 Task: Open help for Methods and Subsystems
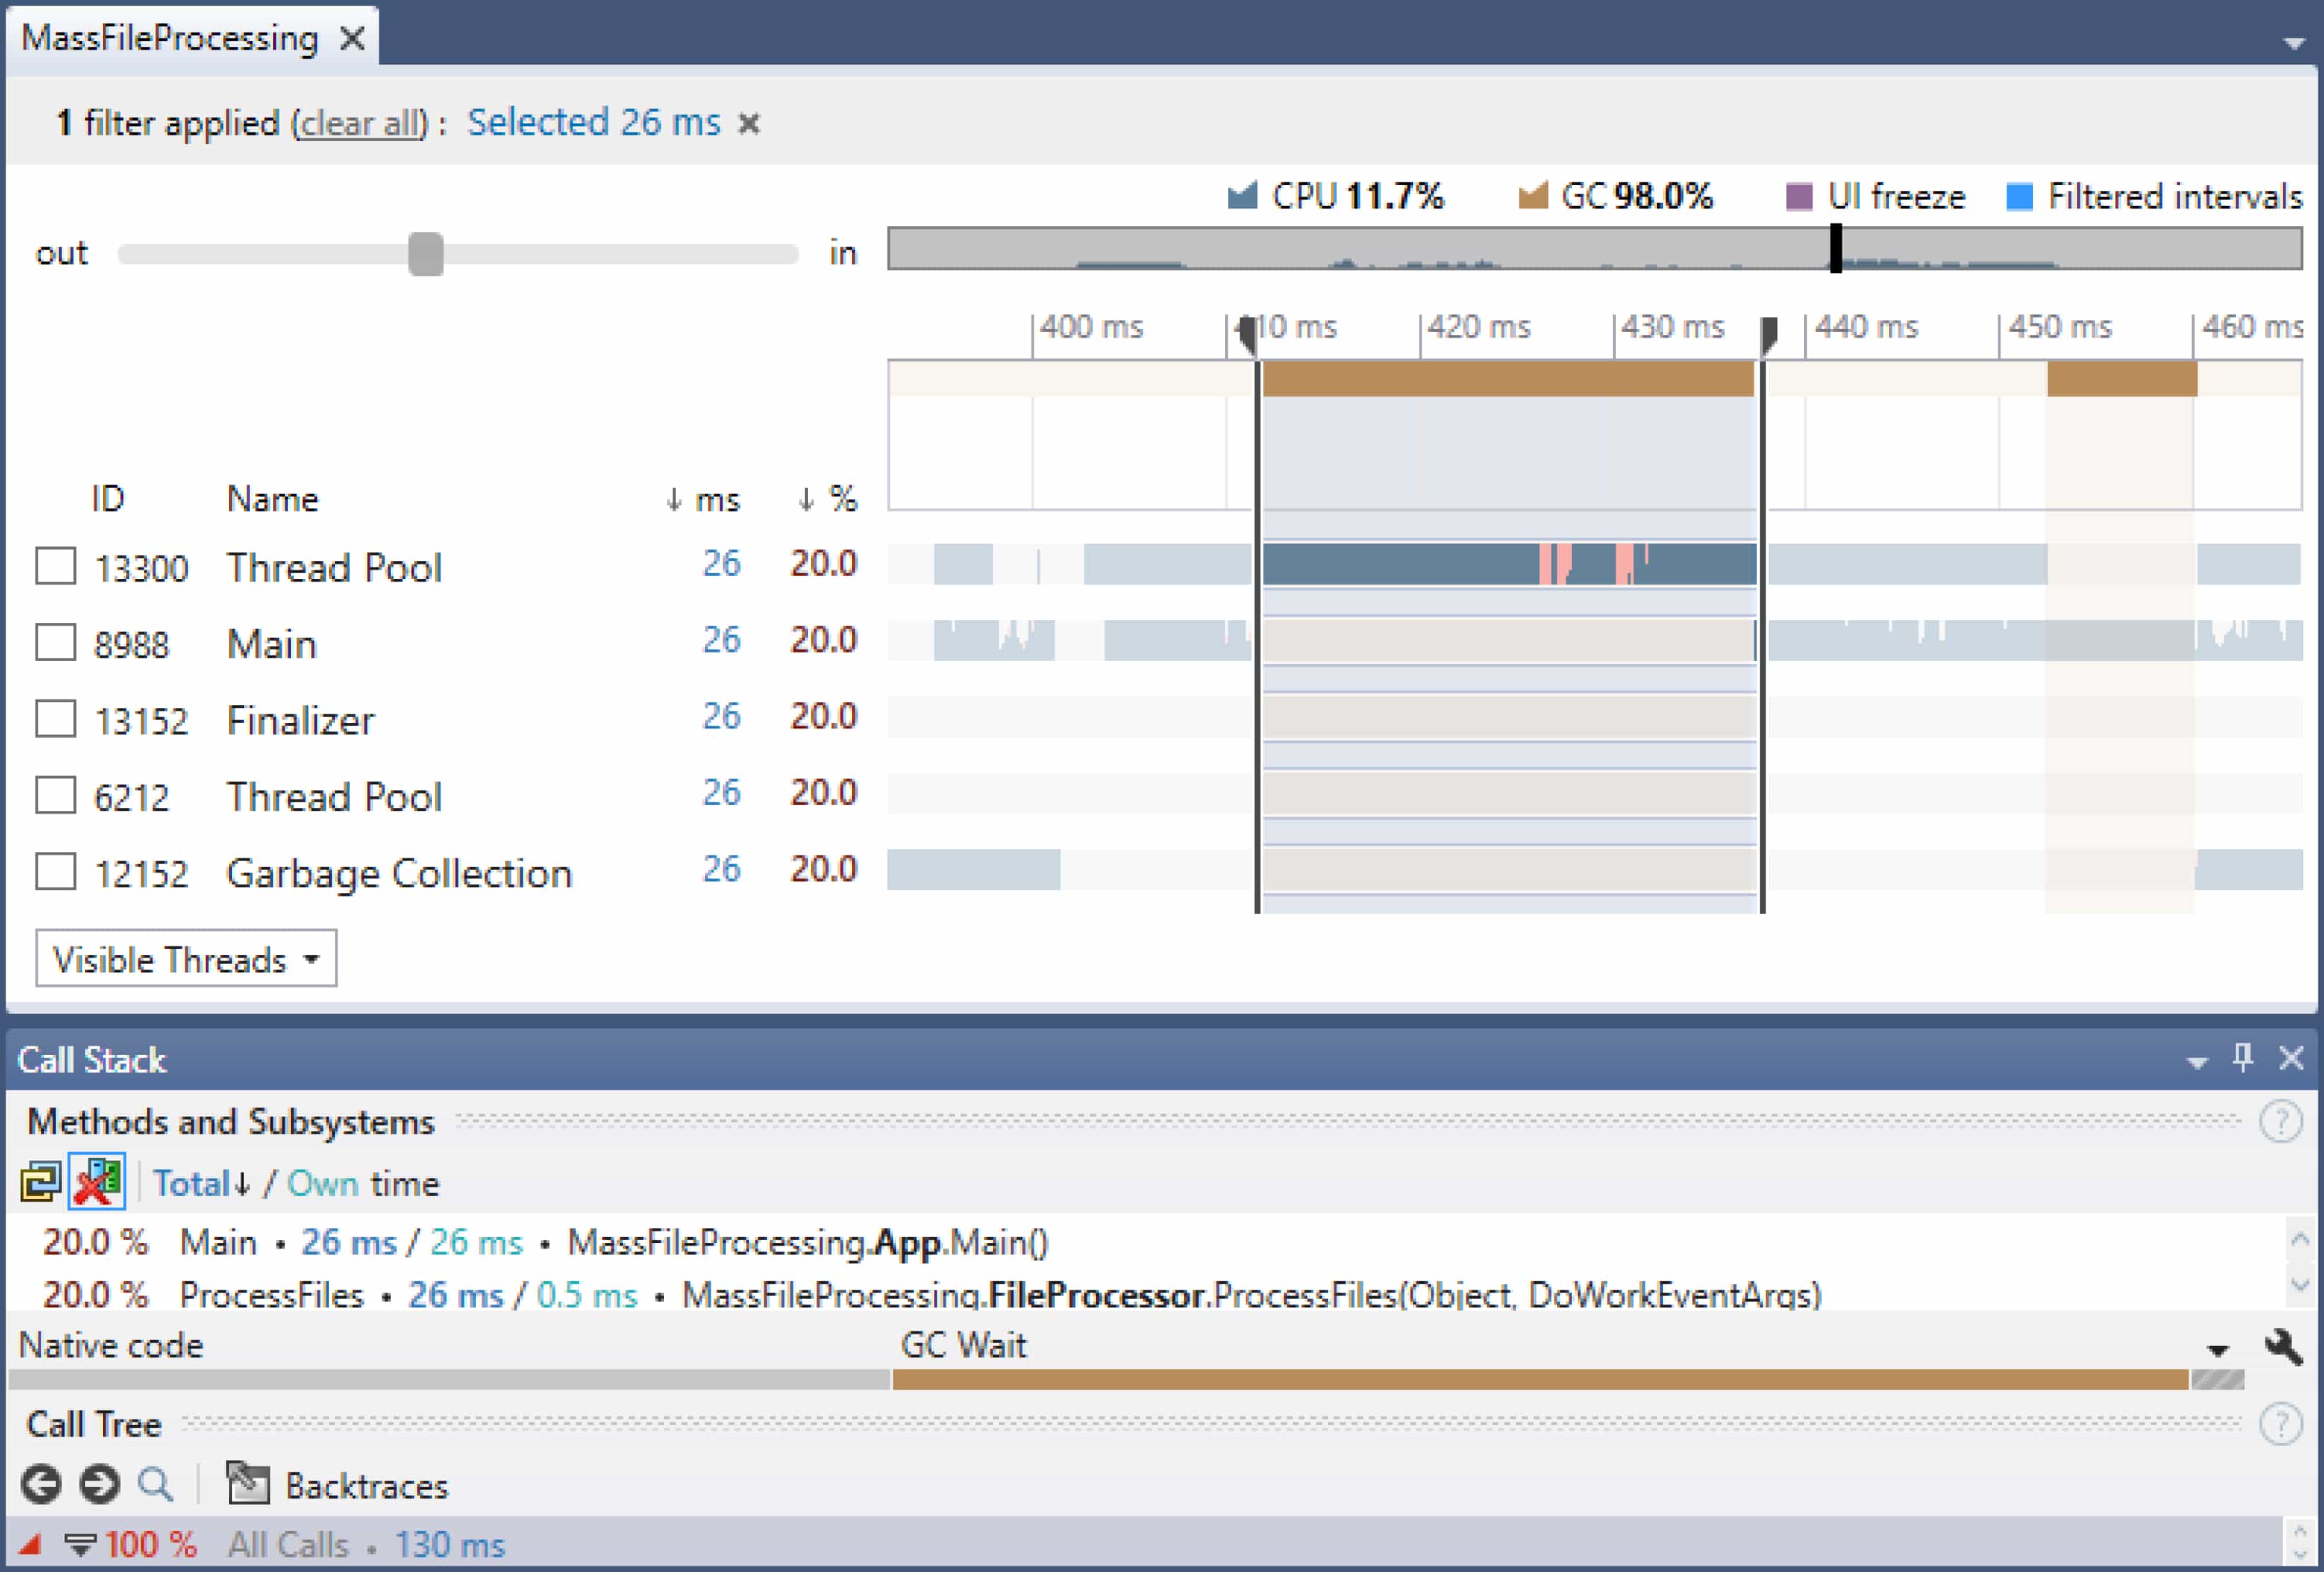2281,1121
